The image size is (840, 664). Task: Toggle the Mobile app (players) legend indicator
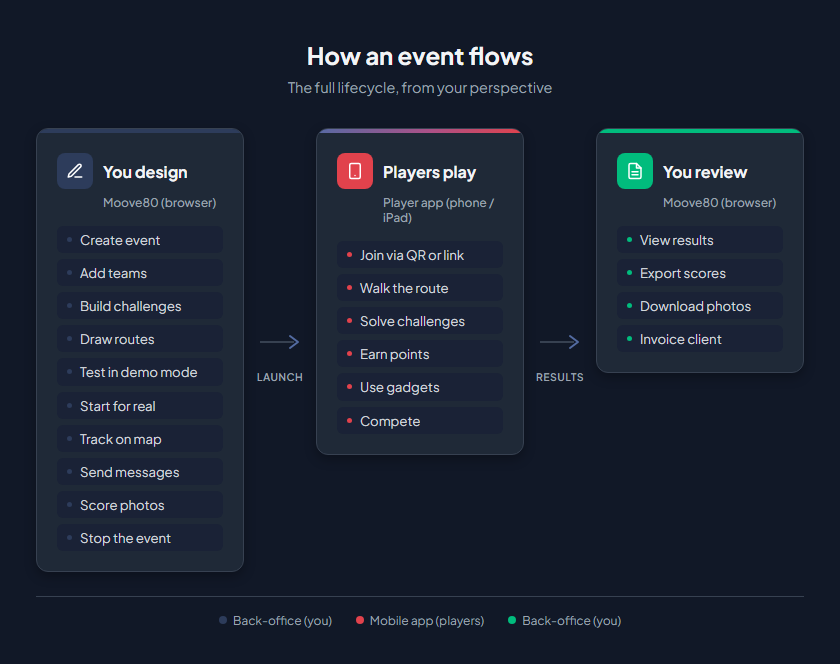358,620
